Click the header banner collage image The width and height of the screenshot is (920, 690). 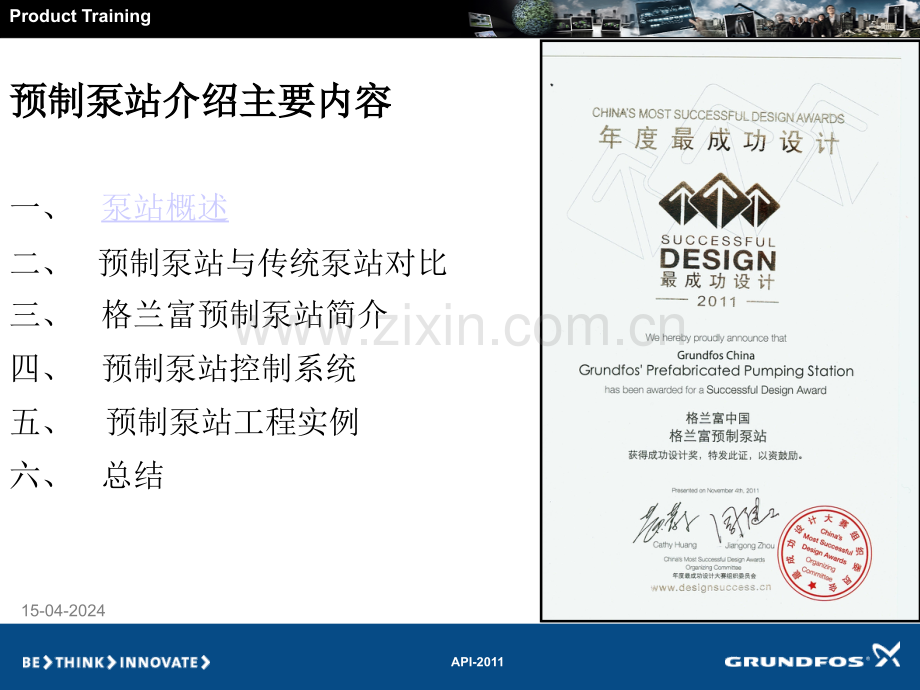coord(694,19)
